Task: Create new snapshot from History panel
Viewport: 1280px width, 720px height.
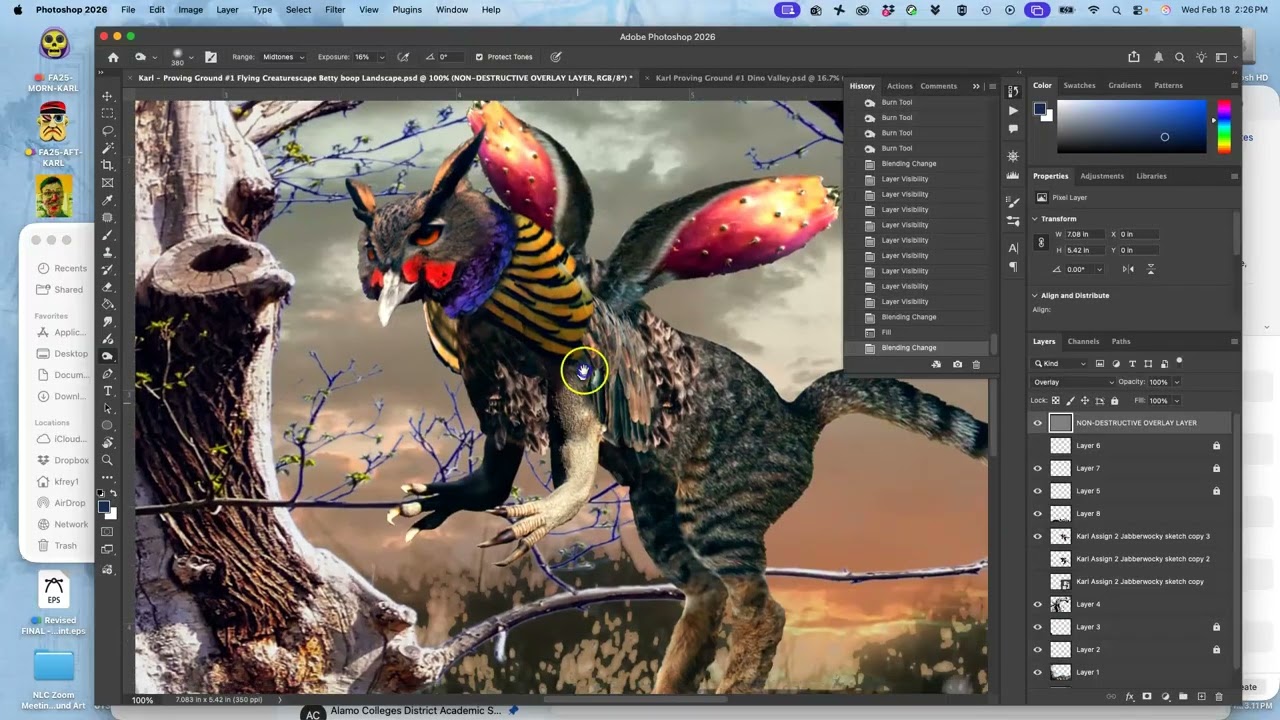Action: pos(957,364)
